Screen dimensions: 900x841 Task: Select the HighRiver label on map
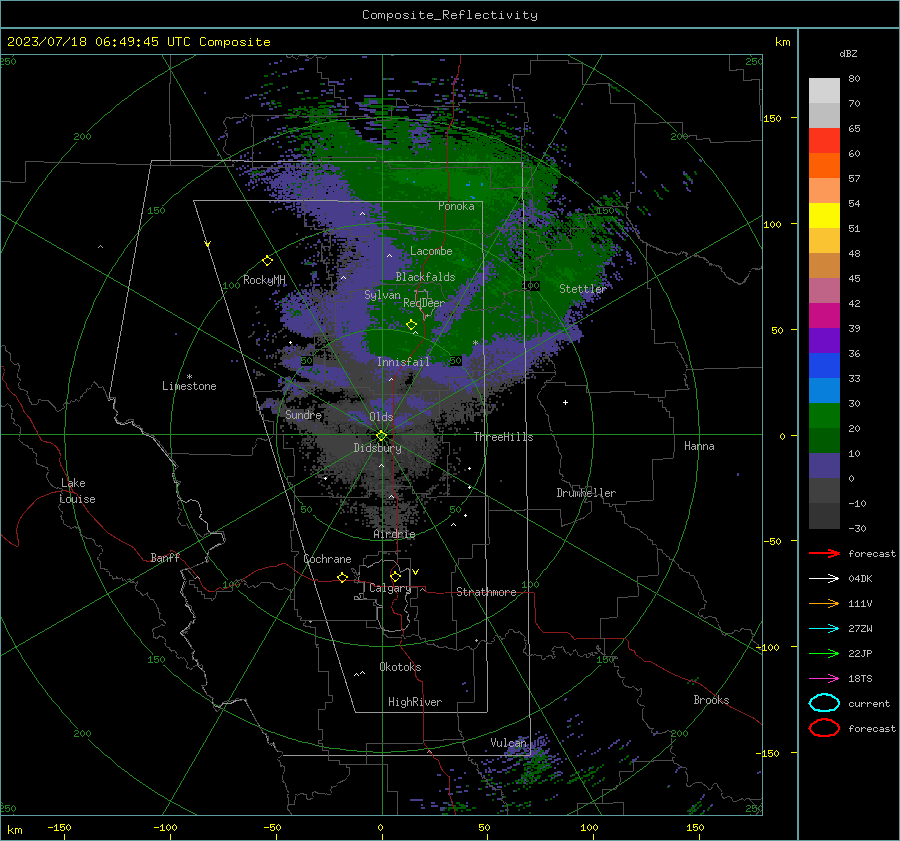[x=415, y=702]
